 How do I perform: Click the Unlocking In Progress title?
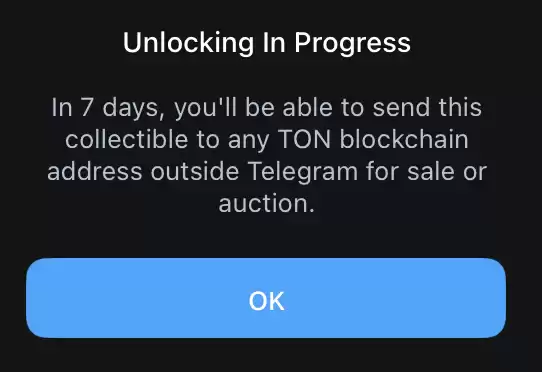pyautogui.click(x=267, y=43)
